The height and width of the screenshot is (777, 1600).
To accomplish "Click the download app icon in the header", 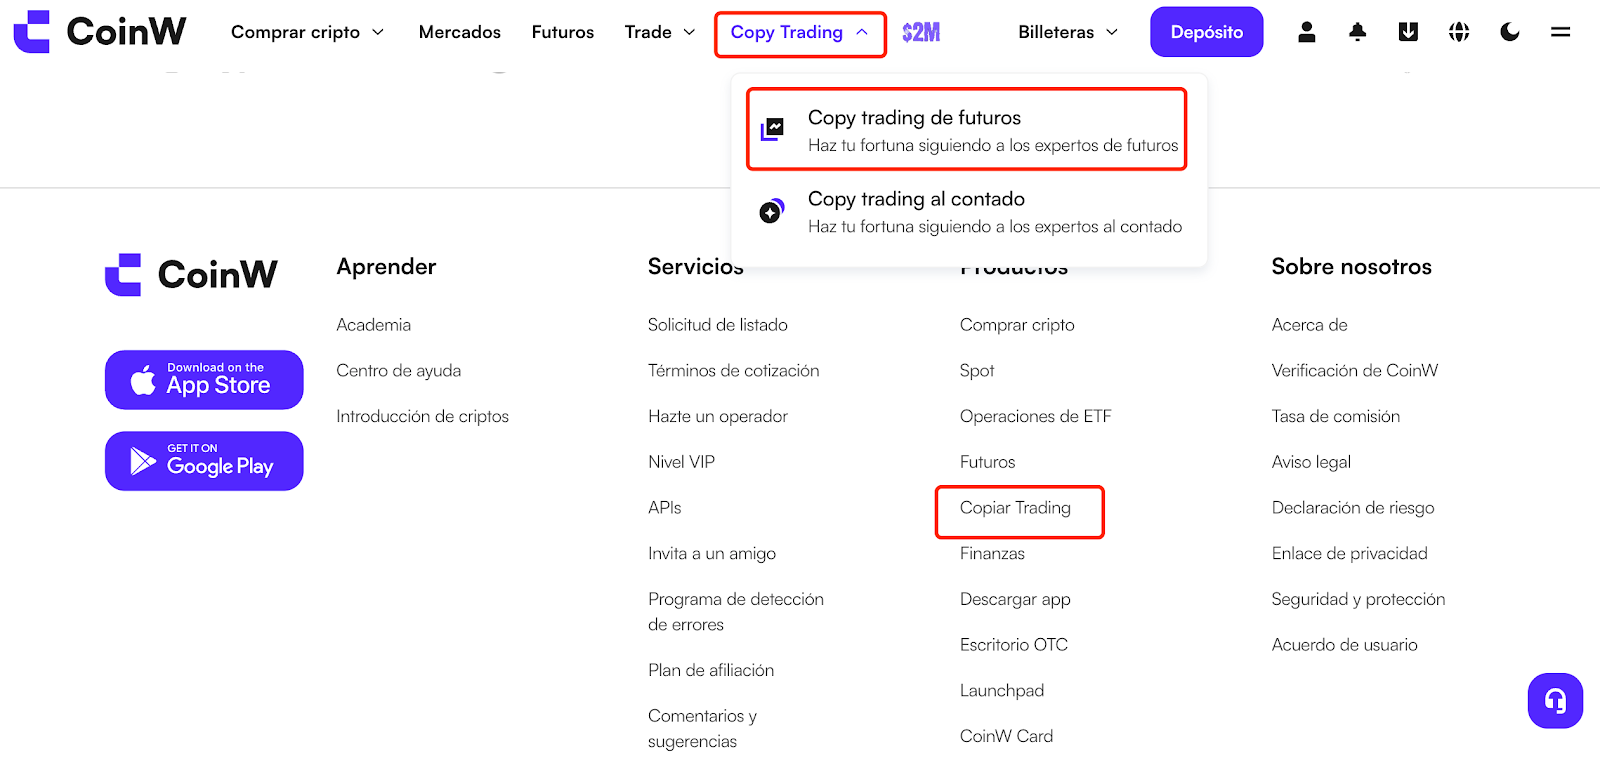I will (1408, 32).
